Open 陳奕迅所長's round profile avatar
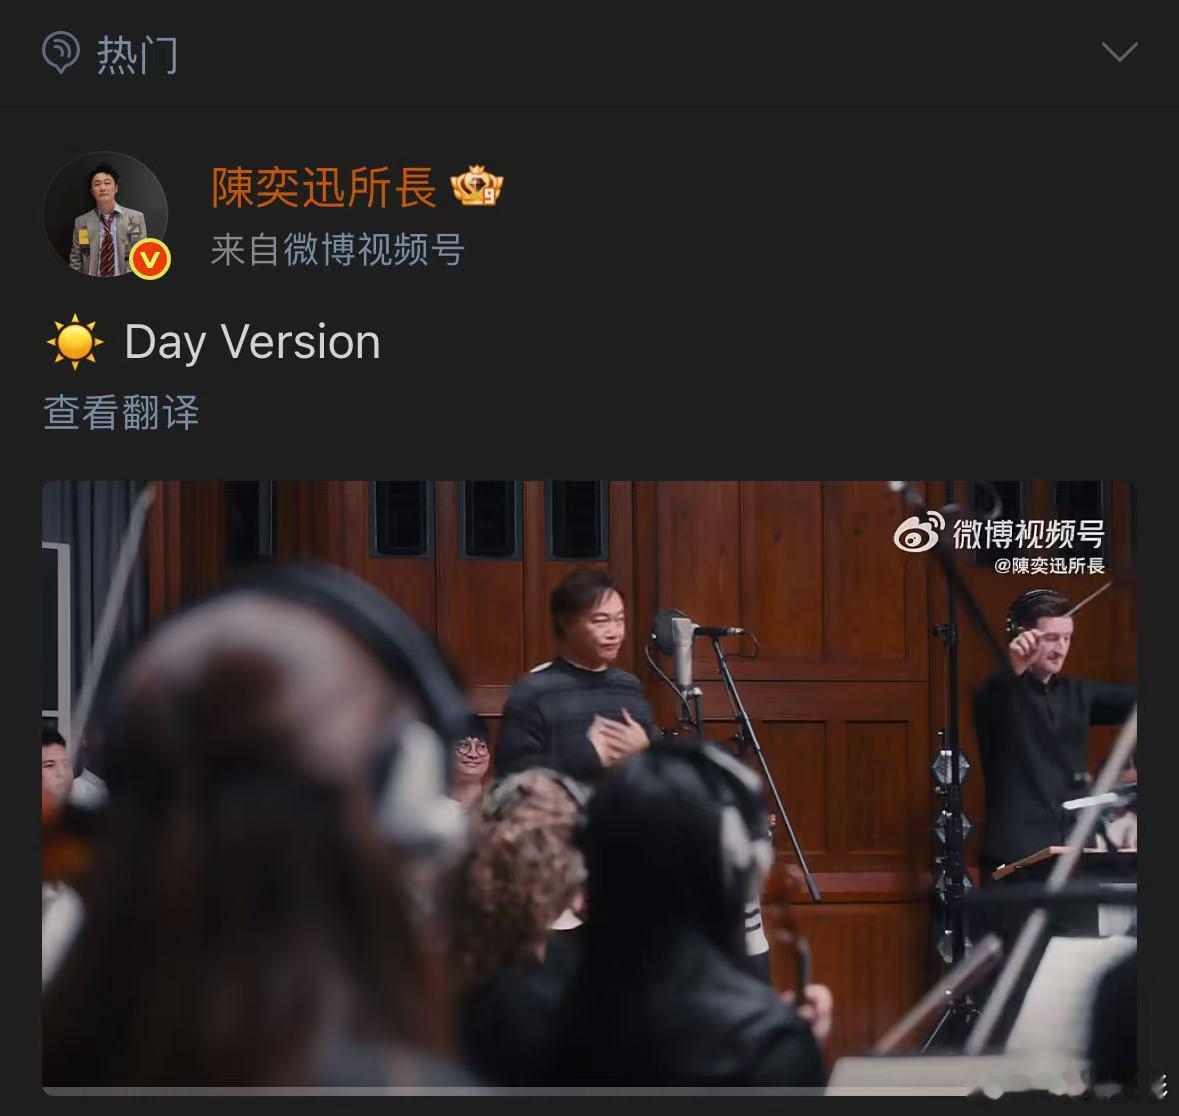Viewport: 1179px width, 1116px height. point(105,214)
